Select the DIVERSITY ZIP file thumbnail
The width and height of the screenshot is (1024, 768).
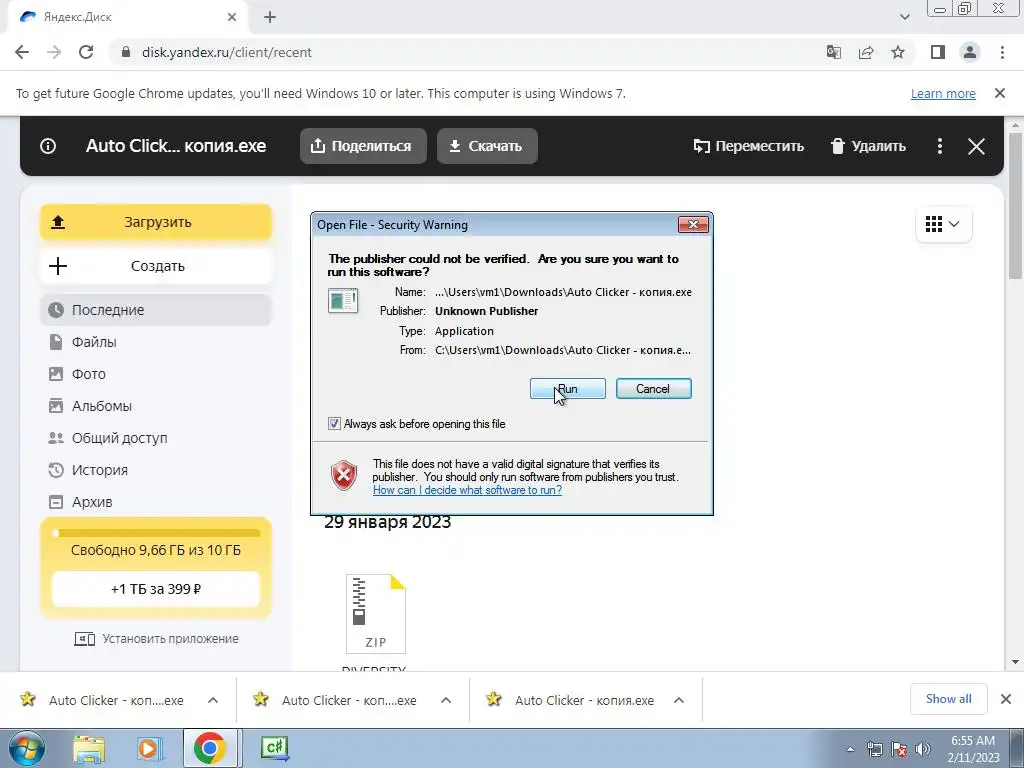click(376, 614)
